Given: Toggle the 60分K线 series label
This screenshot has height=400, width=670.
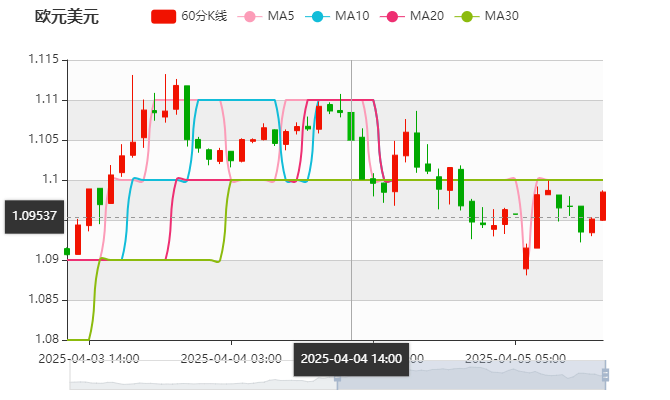Looking at the screenshot, I should tap(204, 17).
